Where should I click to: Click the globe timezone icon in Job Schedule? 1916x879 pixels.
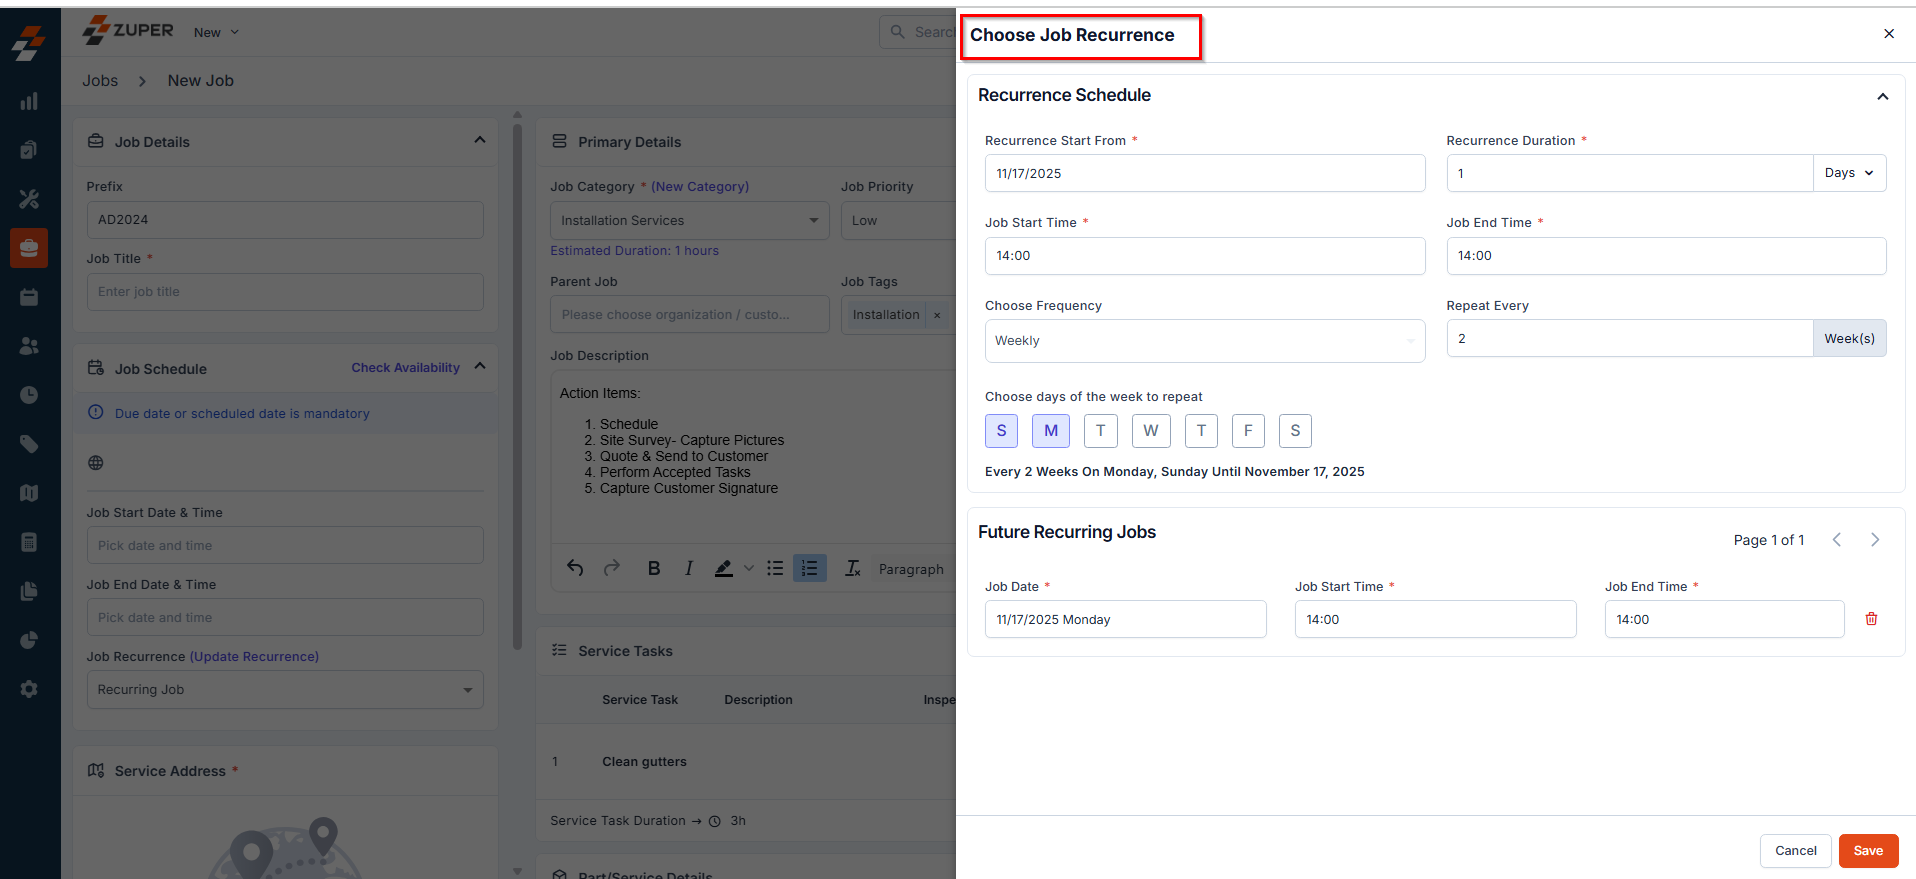point(96,463)
